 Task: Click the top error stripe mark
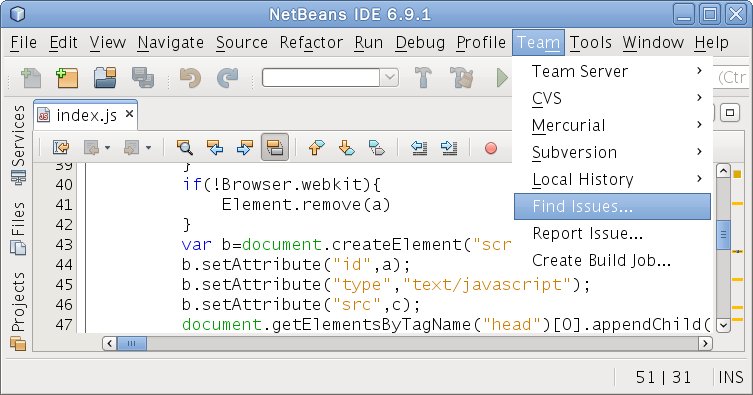pyautogui.click(x=737, y=174)
